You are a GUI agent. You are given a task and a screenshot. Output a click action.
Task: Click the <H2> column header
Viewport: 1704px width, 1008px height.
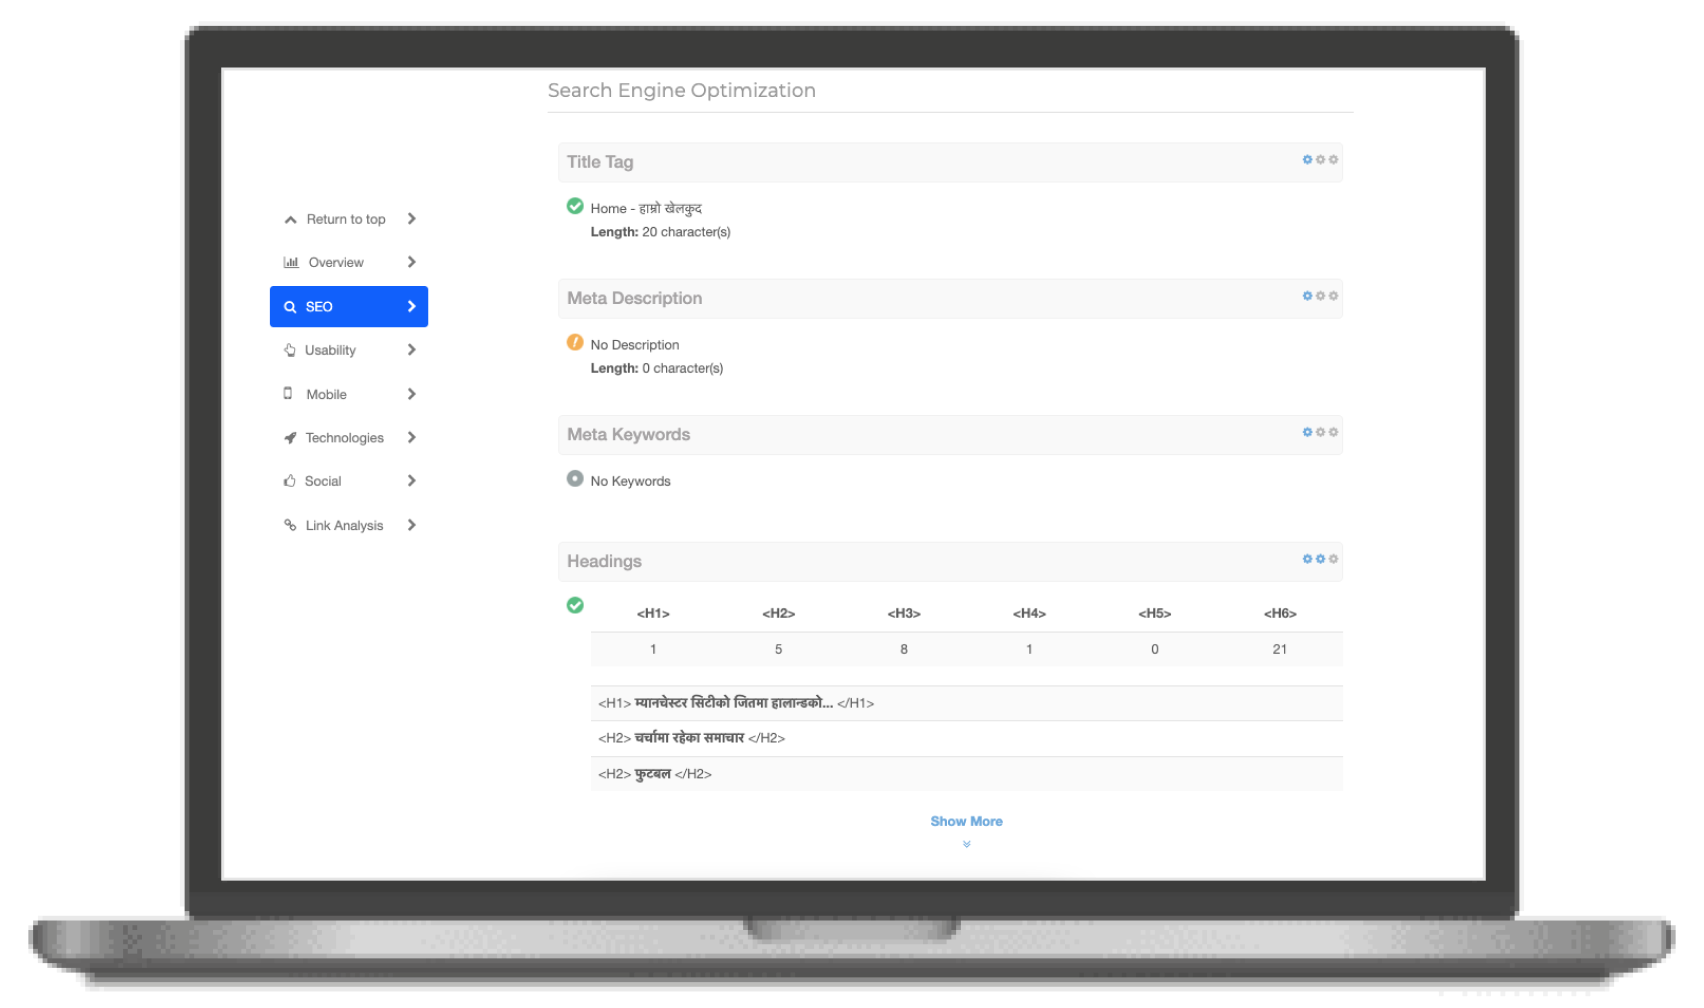click(x=778, y=613)
